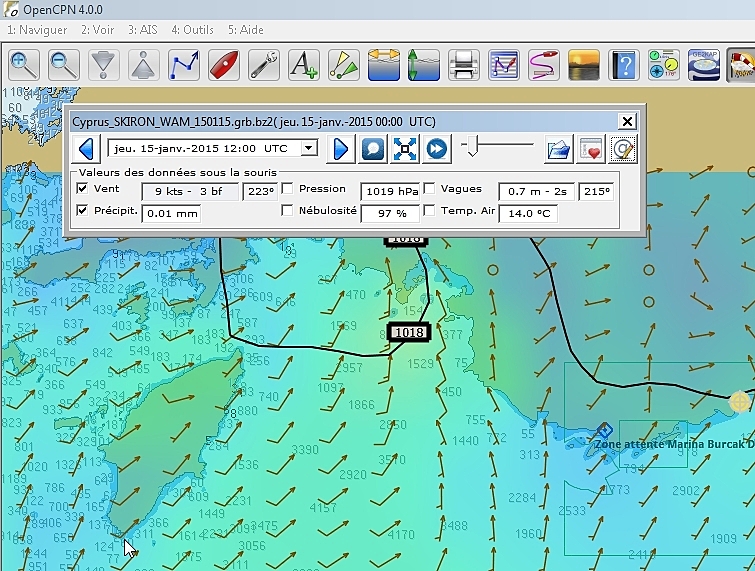Screen dimensions: 755x571
Task: Shift to larger scale chart icon
Action: pos(104,65)
